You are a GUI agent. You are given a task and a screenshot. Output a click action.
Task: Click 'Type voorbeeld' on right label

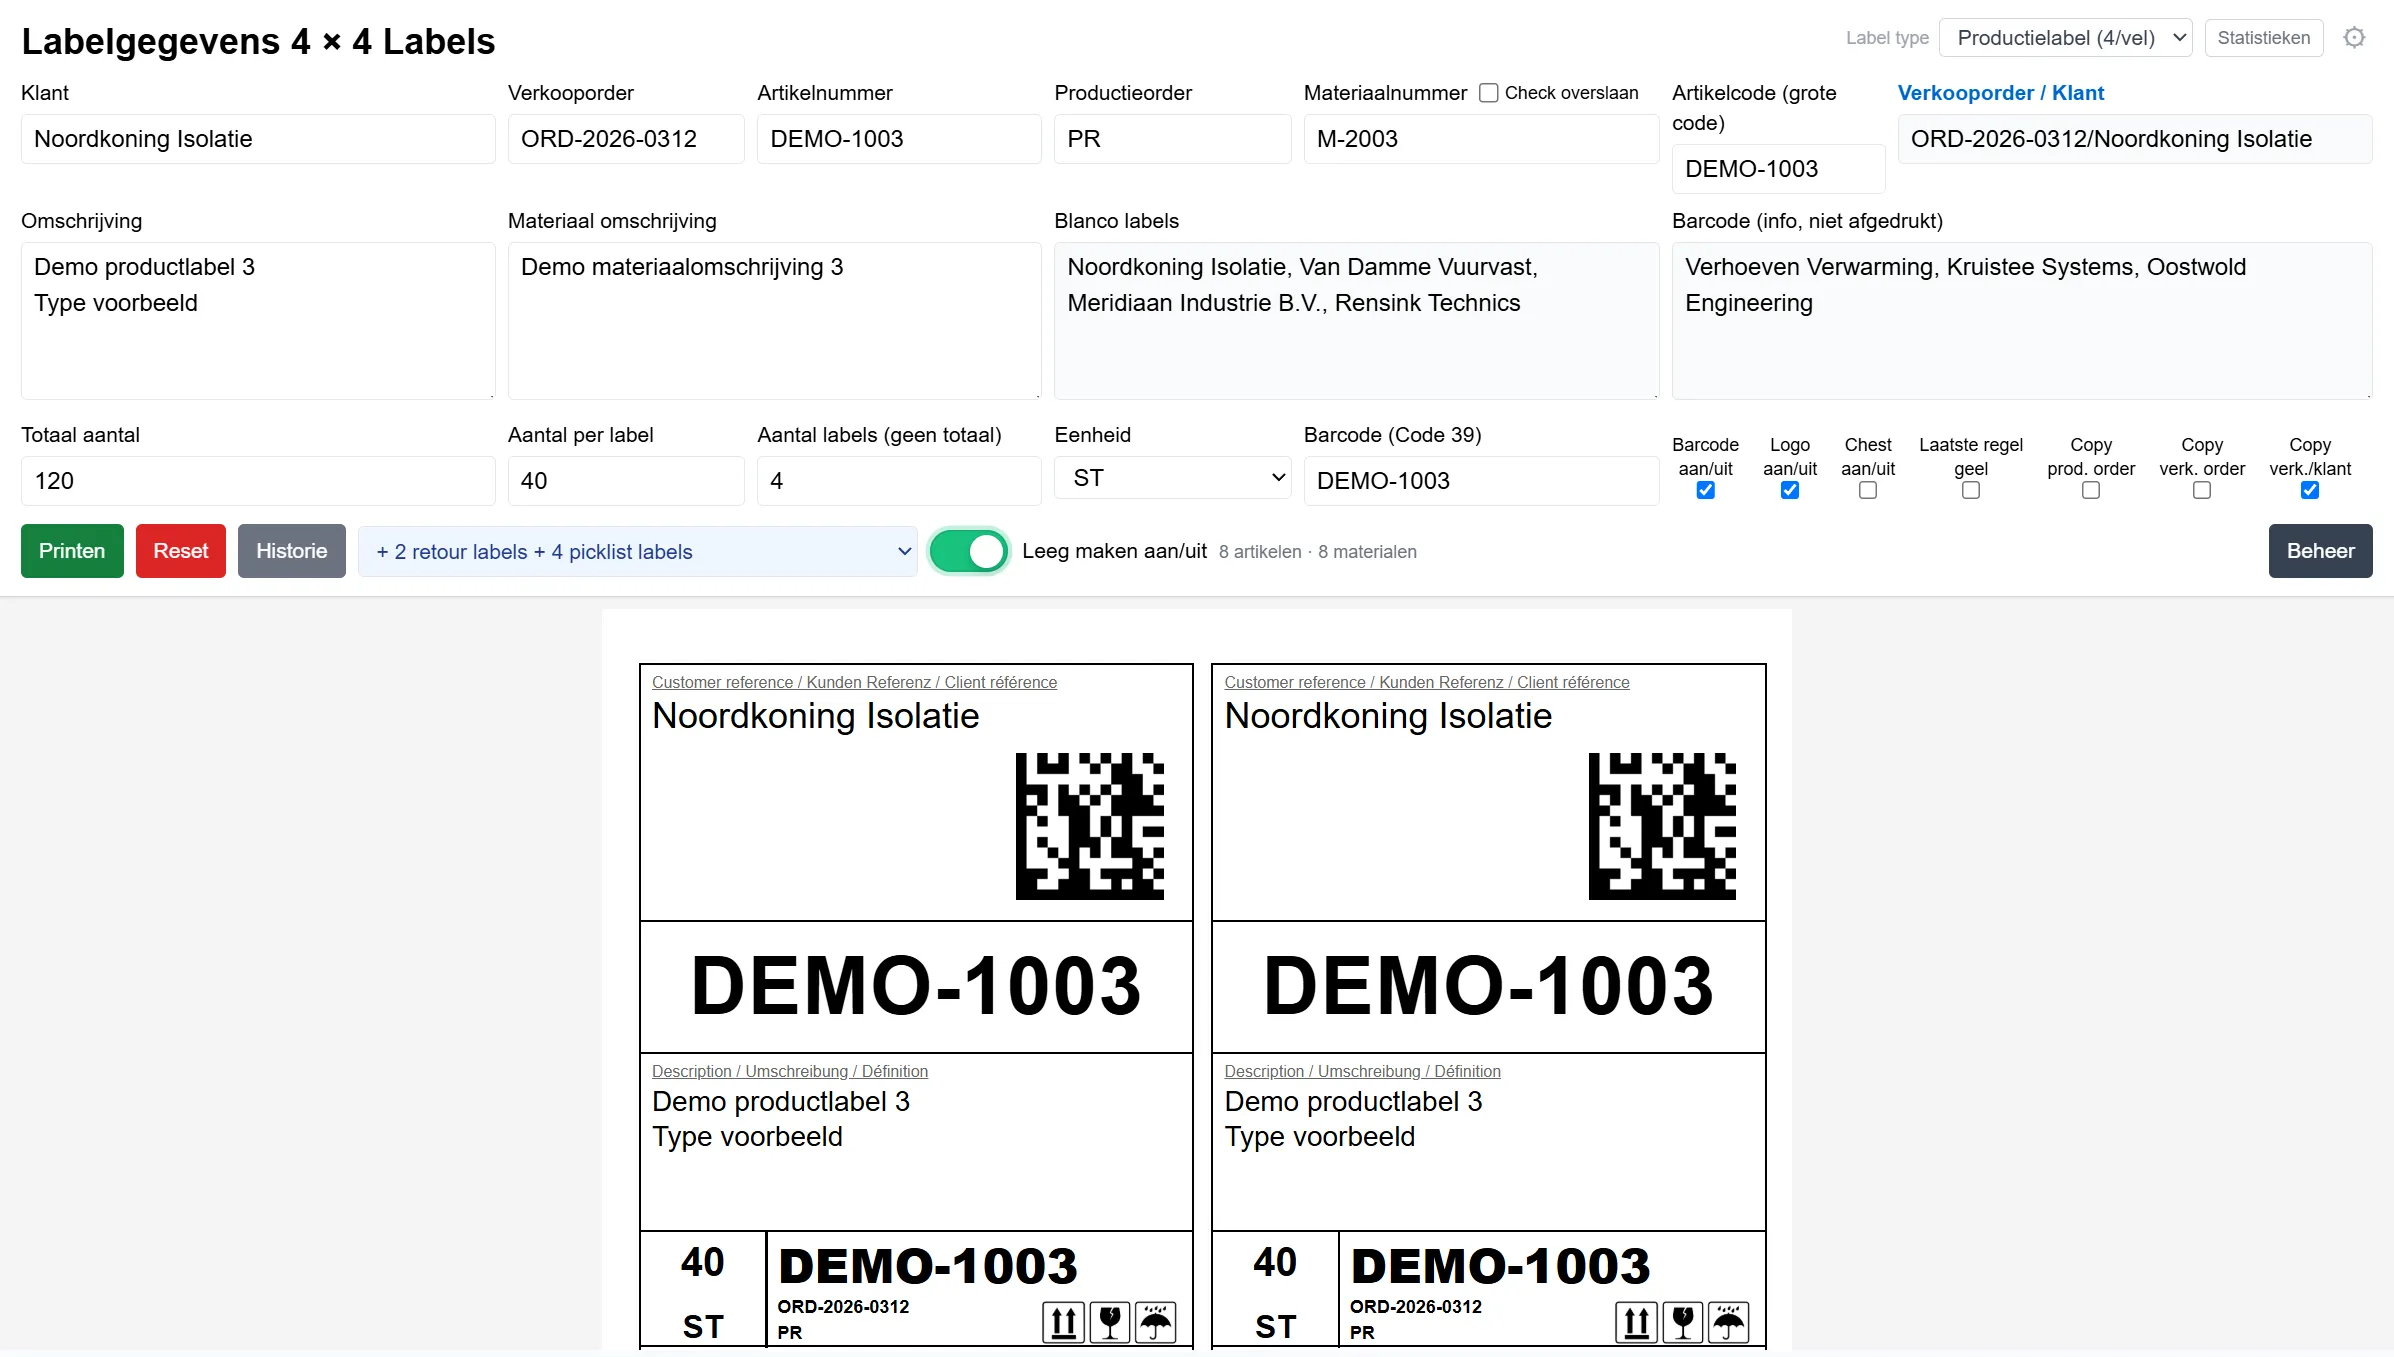(x=1320, y=1137)
